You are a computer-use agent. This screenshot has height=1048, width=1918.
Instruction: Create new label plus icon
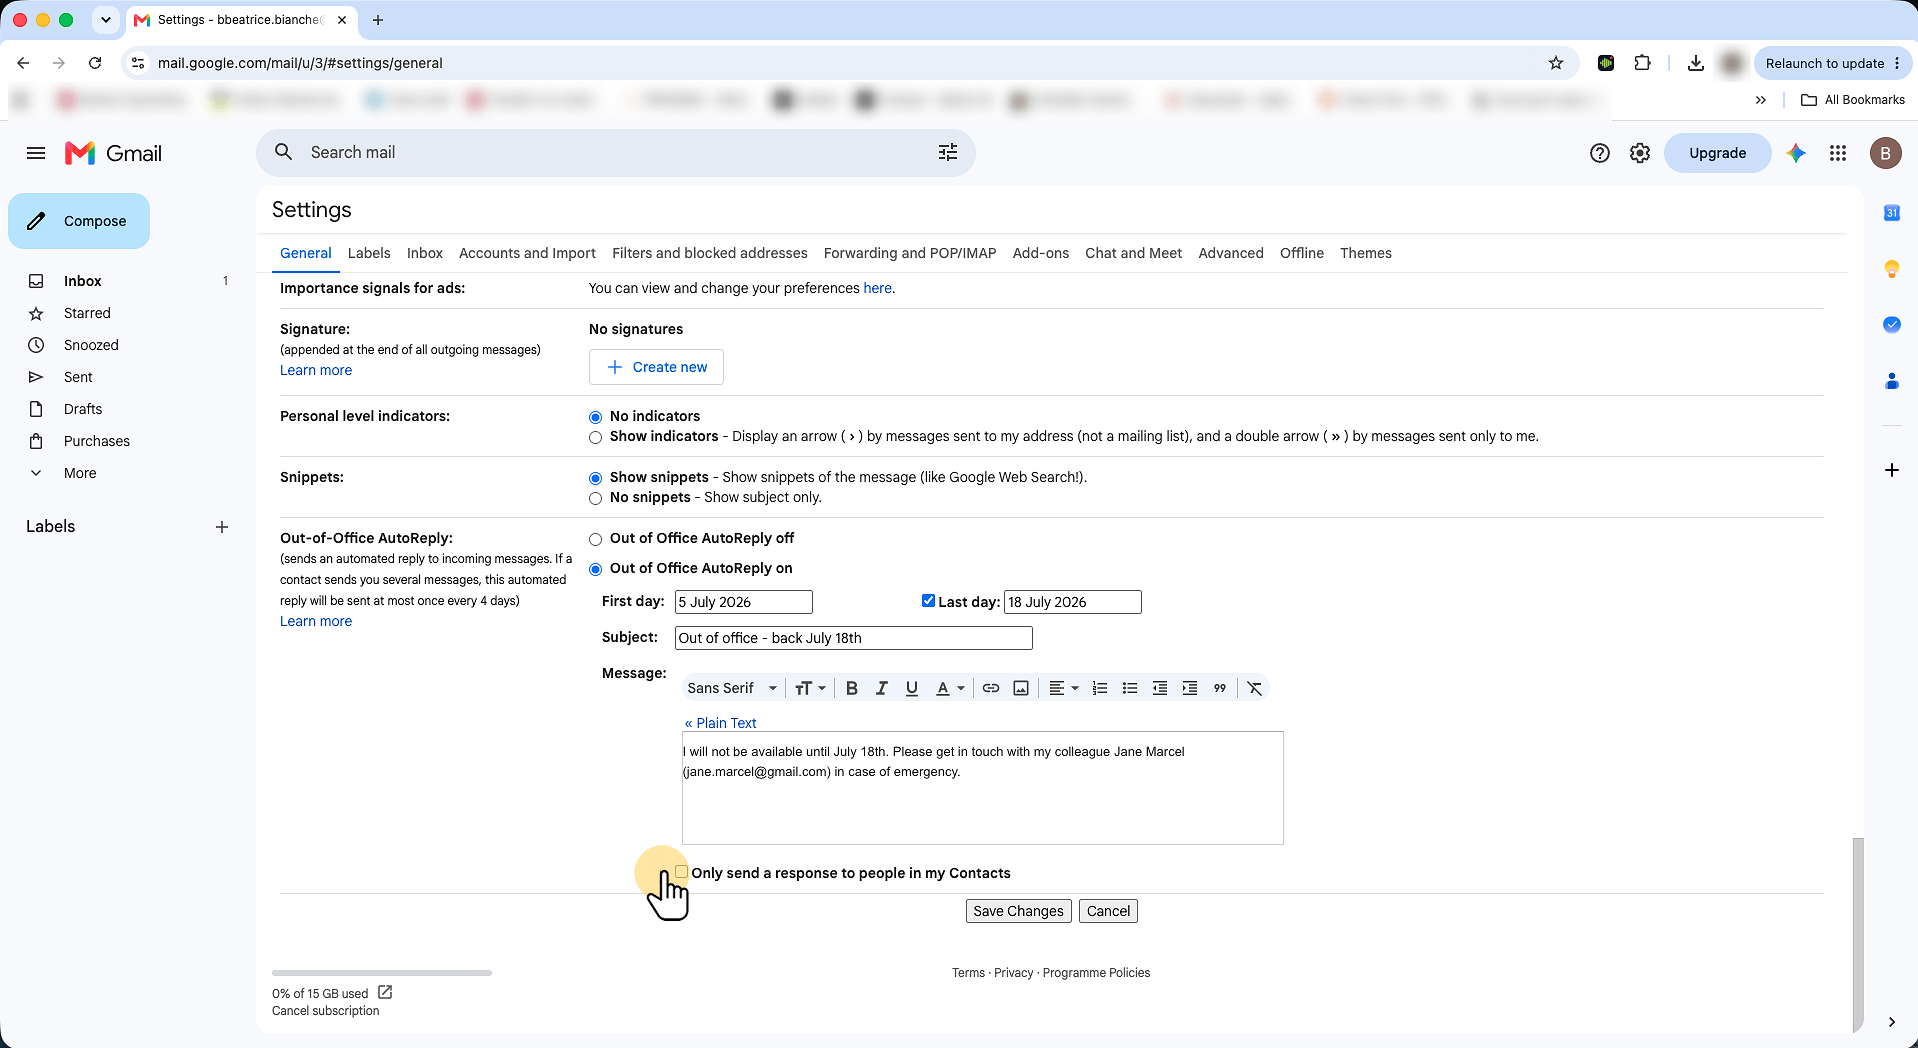tap(222, 527)
